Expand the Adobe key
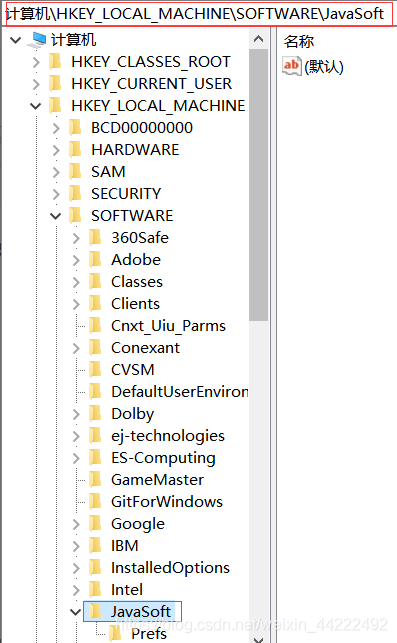This screenshot has width=397, height=643. tap(76, 260)
